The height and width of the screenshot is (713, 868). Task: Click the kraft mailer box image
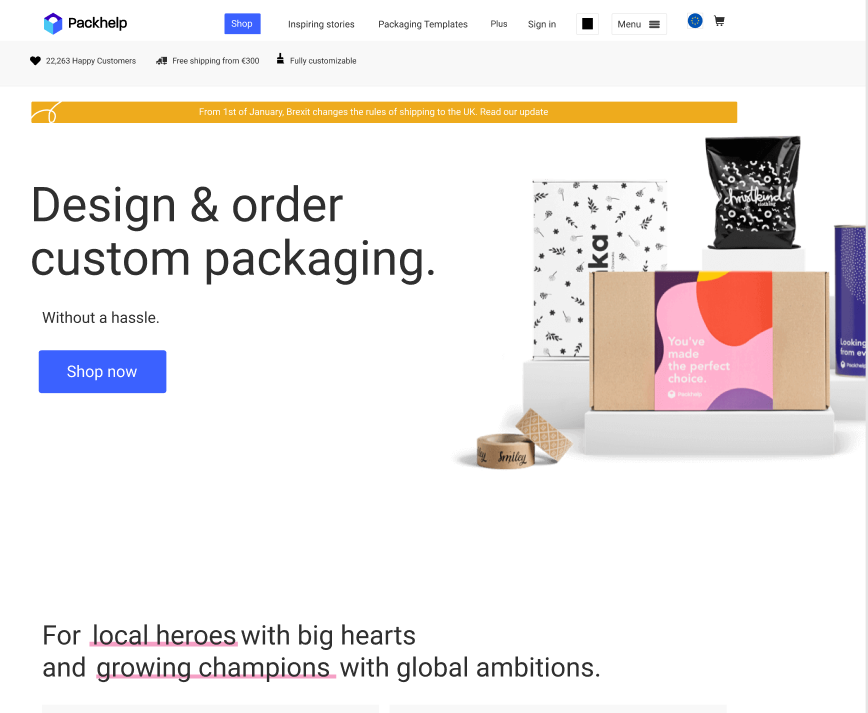point(710,340)
